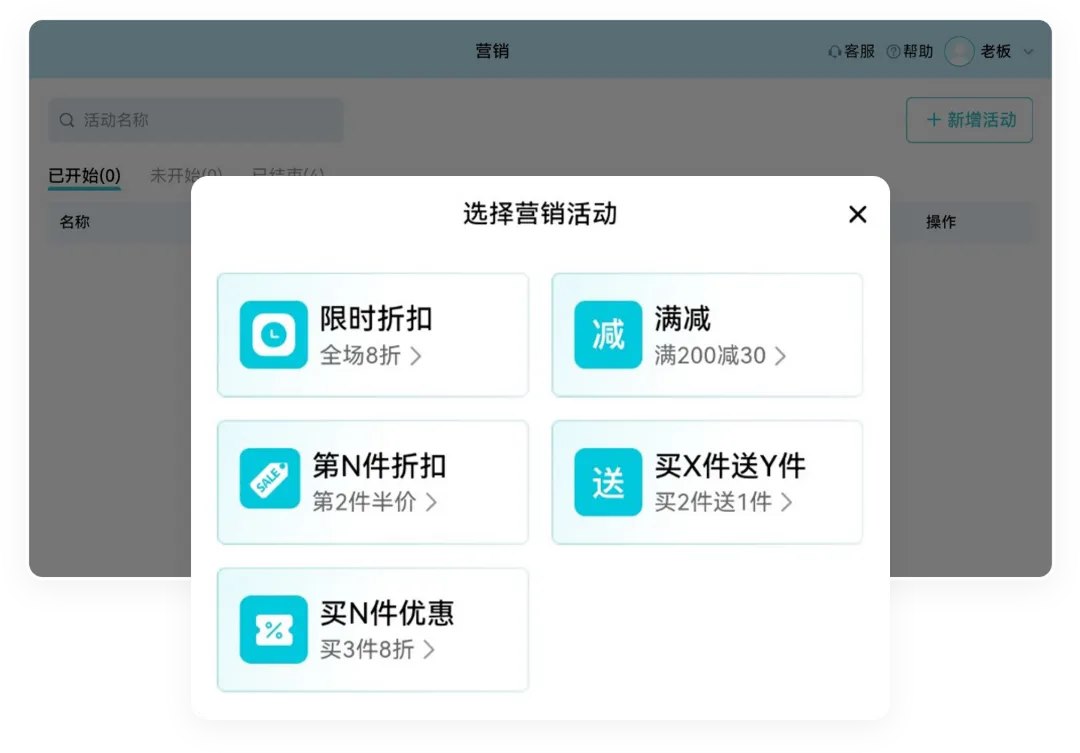The width and height of the screenshot is (1080, 753).
Task: Click the 操作 column header
Action: 940,222
